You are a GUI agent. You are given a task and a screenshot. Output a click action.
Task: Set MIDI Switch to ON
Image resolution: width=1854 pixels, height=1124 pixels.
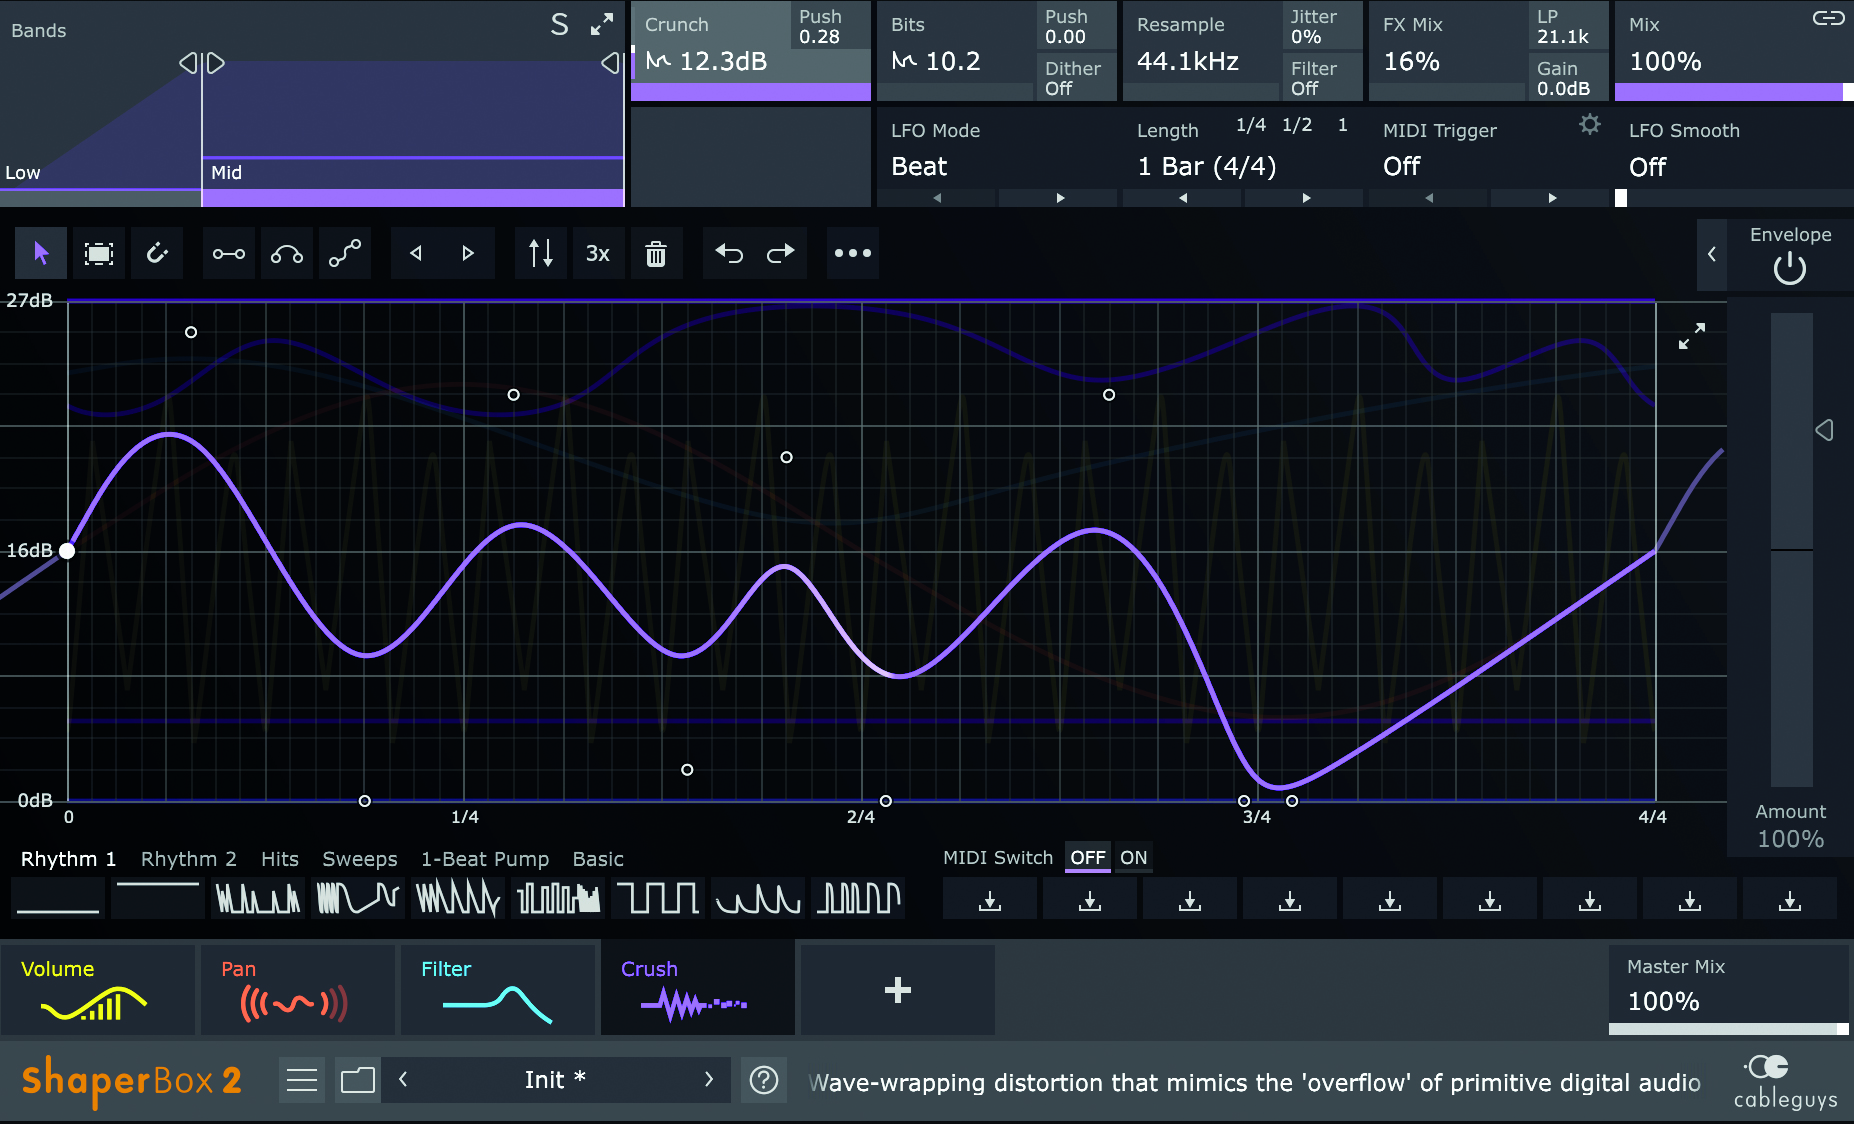[1134, 857]
